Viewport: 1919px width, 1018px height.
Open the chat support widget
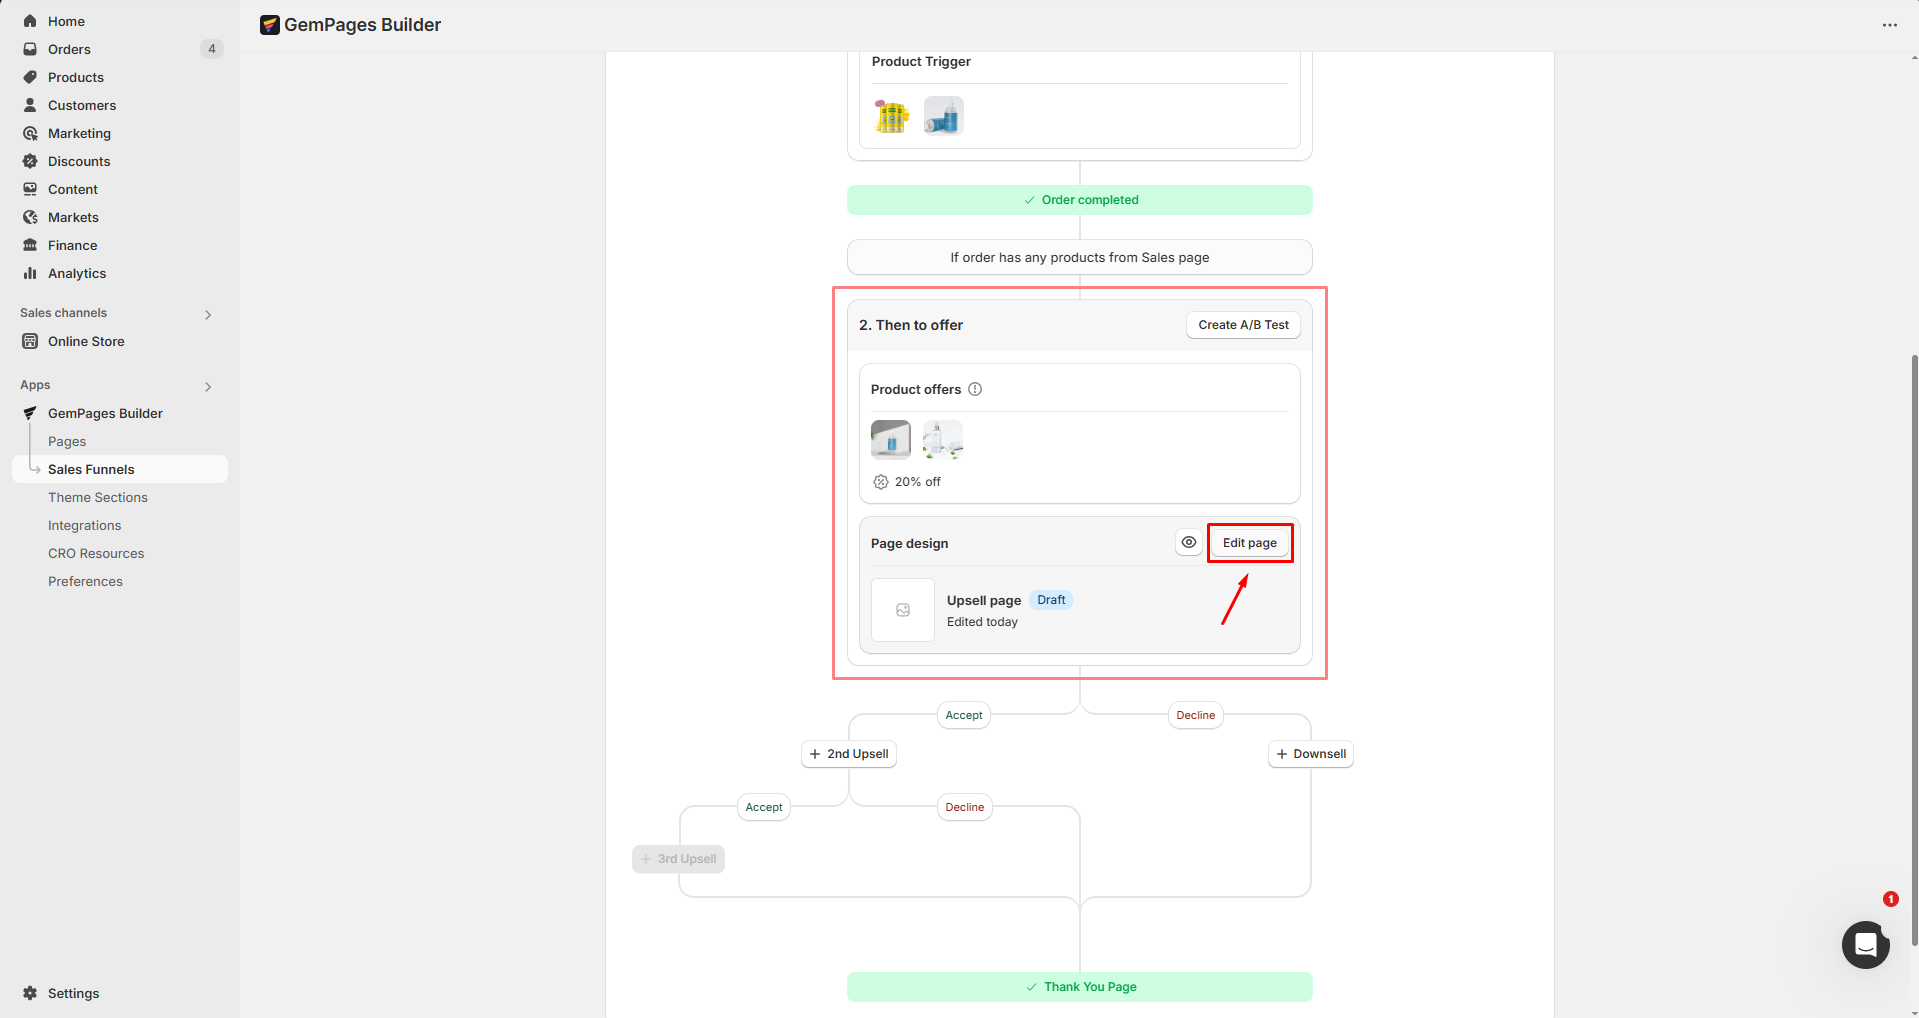pos(1866,944)
